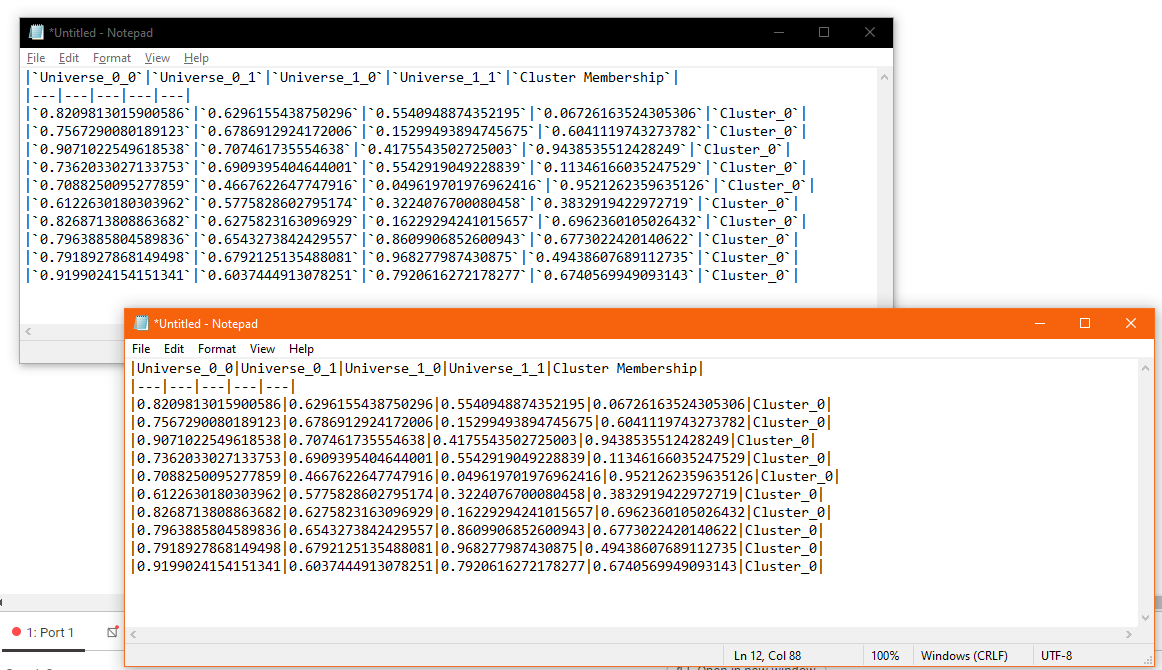1162x670 pixels.
Task: Click '0.6122630180303962' in orange Notepad
Action: click(209, 494)
